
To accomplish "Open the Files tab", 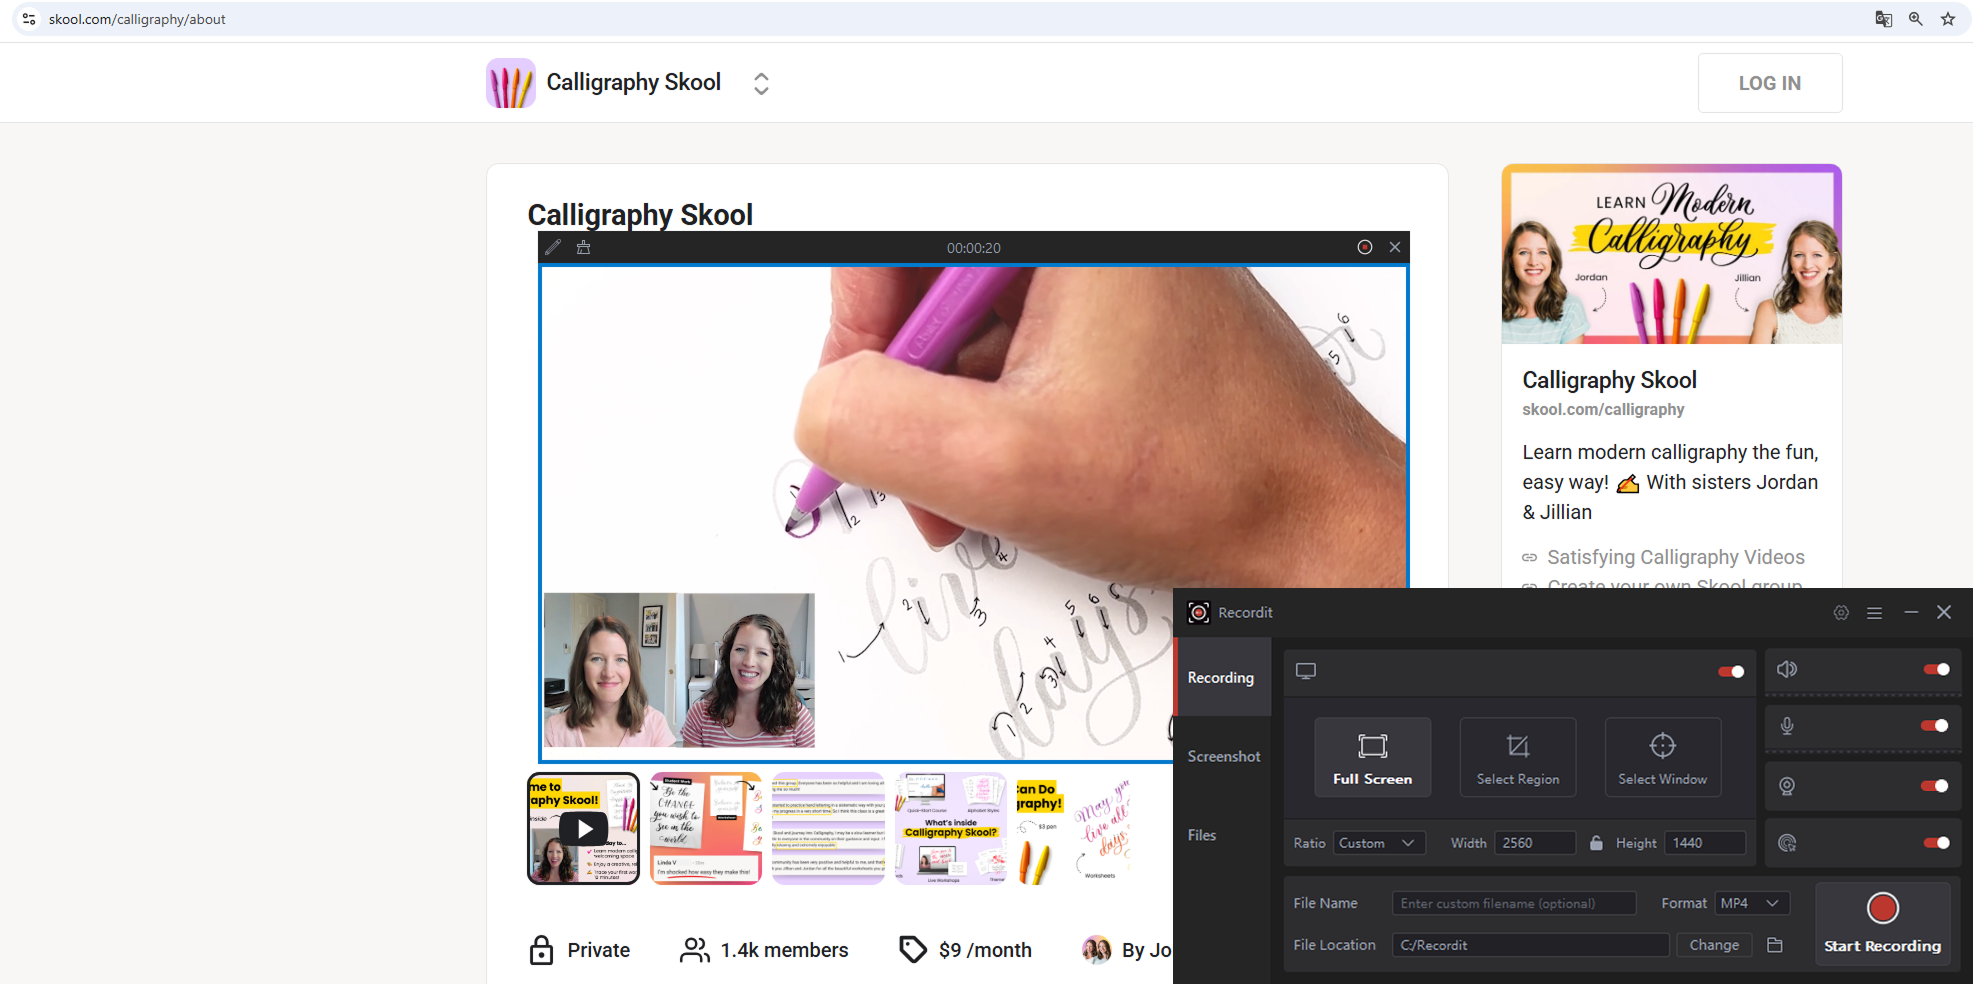I will 1202,835.
